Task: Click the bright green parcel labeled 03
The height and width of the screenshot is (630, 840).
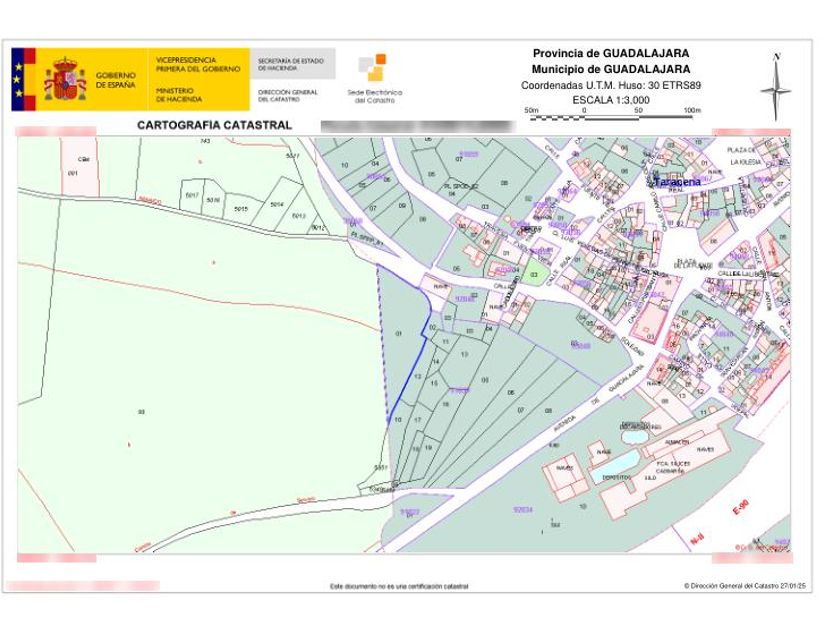Action: (x=534, y=274)
